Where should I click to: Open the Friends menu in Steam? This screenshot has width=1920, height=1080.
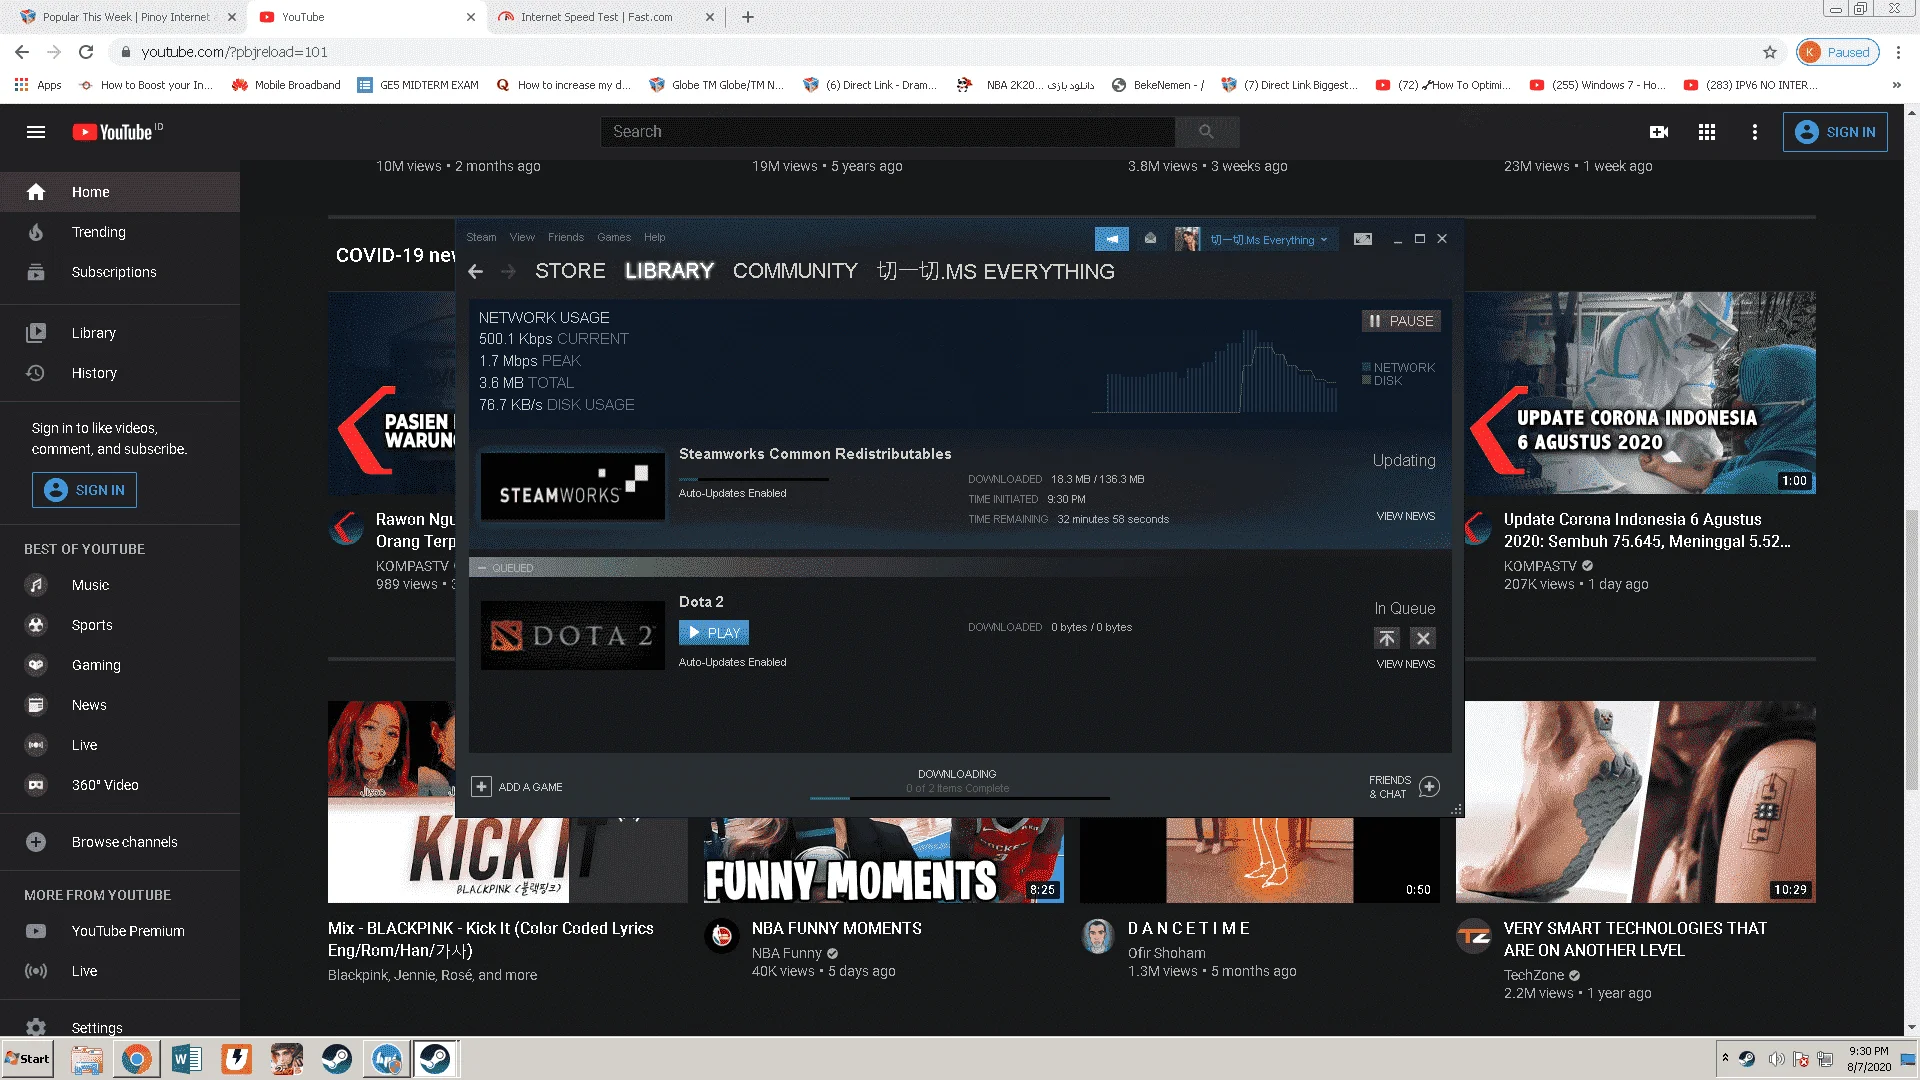coord(566,237)
